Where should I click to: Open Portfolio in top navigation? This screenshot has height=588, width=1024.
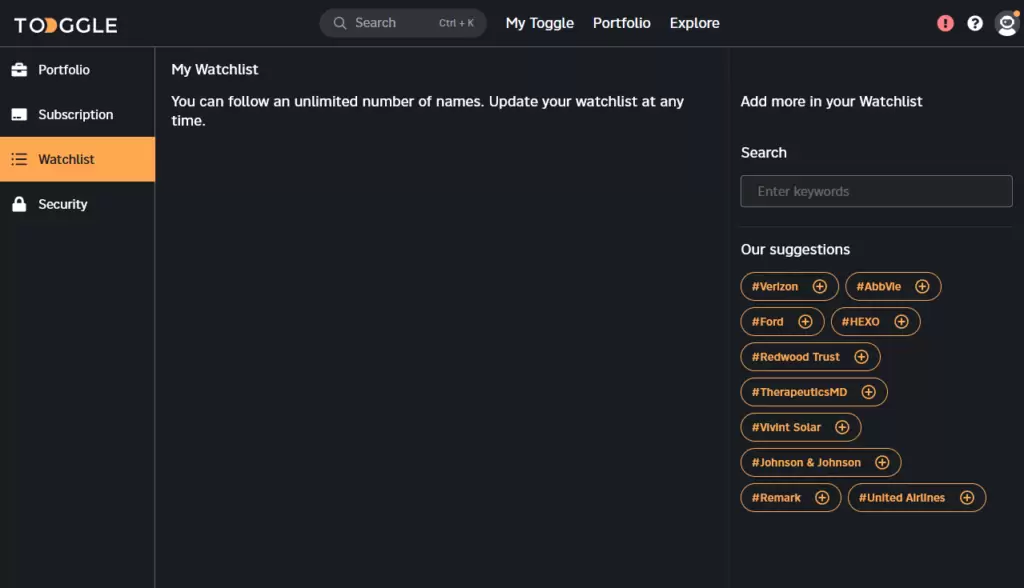click(622, 23)
